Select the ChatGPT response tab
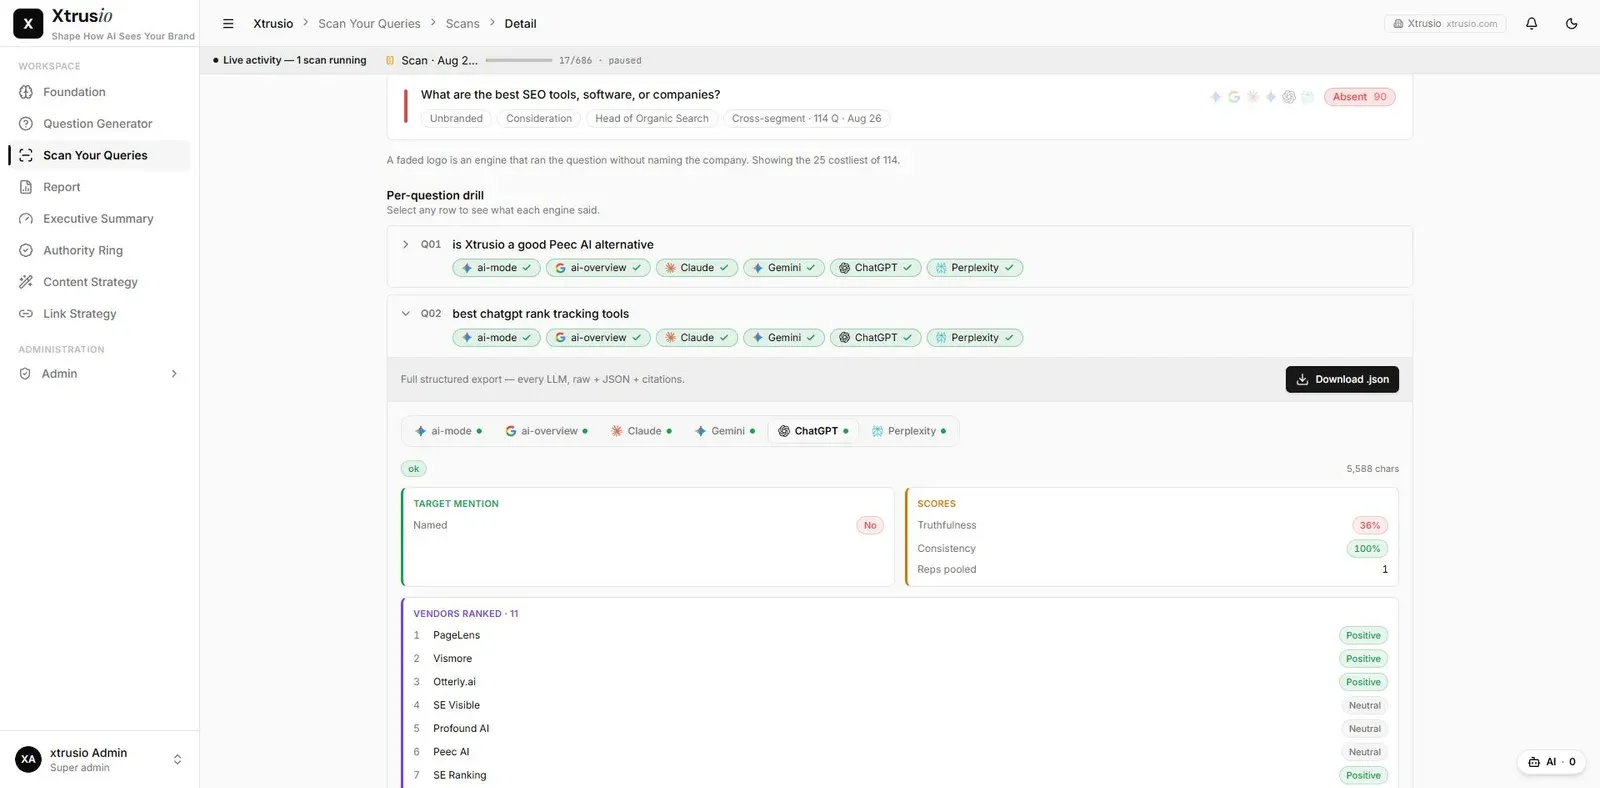The image size is (1600, 788). [x=814, y=431]
